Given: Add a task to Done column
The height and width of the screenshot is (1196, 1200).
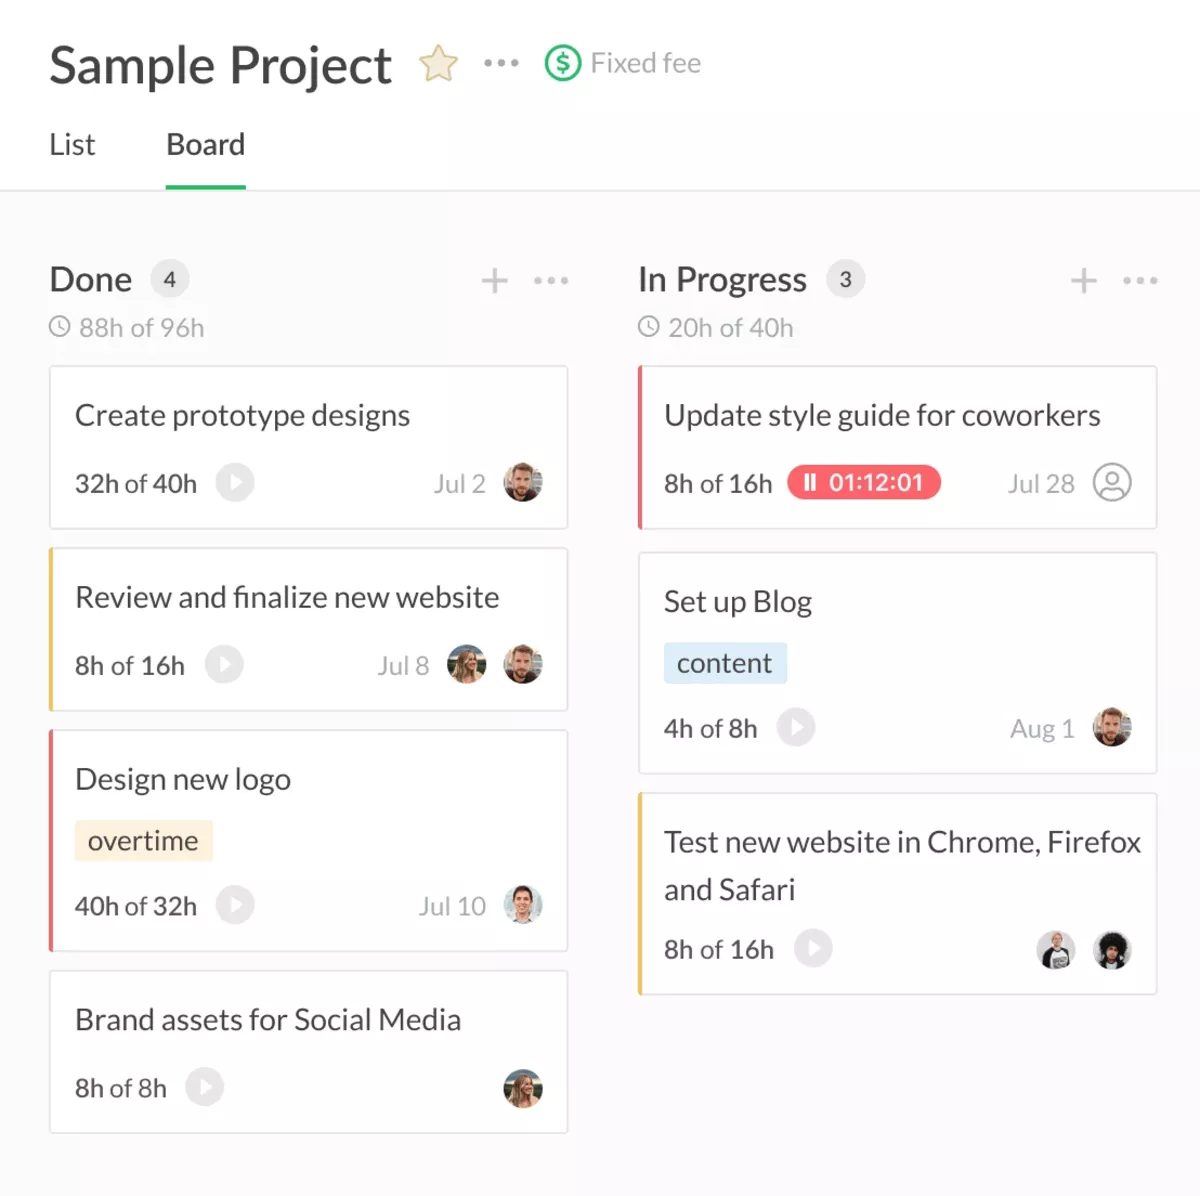Looking at the screenshot, I should coord(494,281).
